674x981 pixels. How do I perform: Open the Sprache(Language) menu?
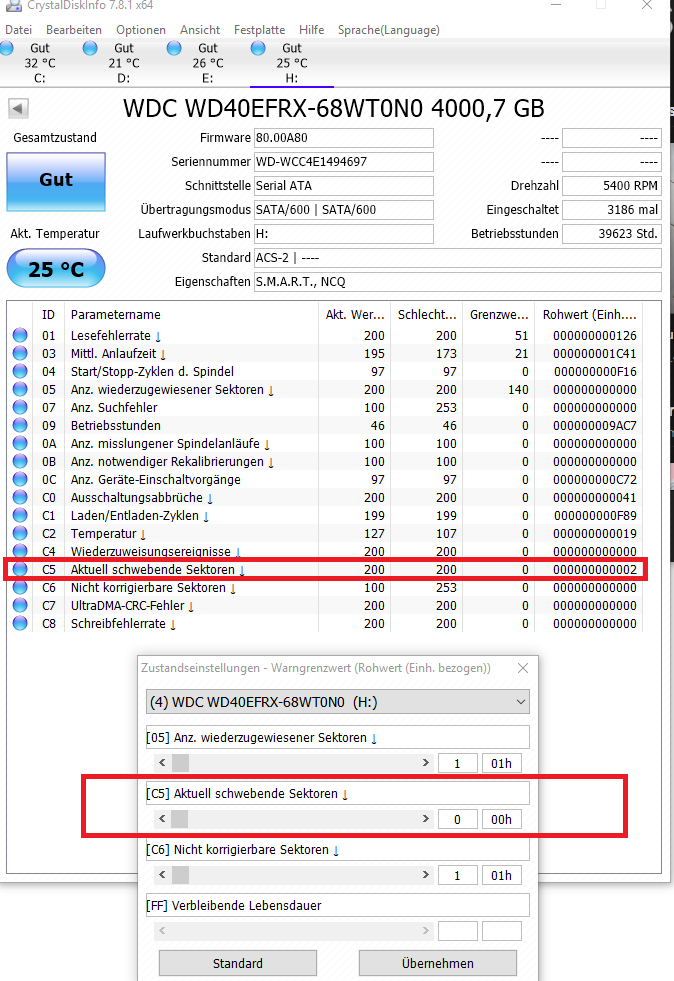(x=389, y=30)
